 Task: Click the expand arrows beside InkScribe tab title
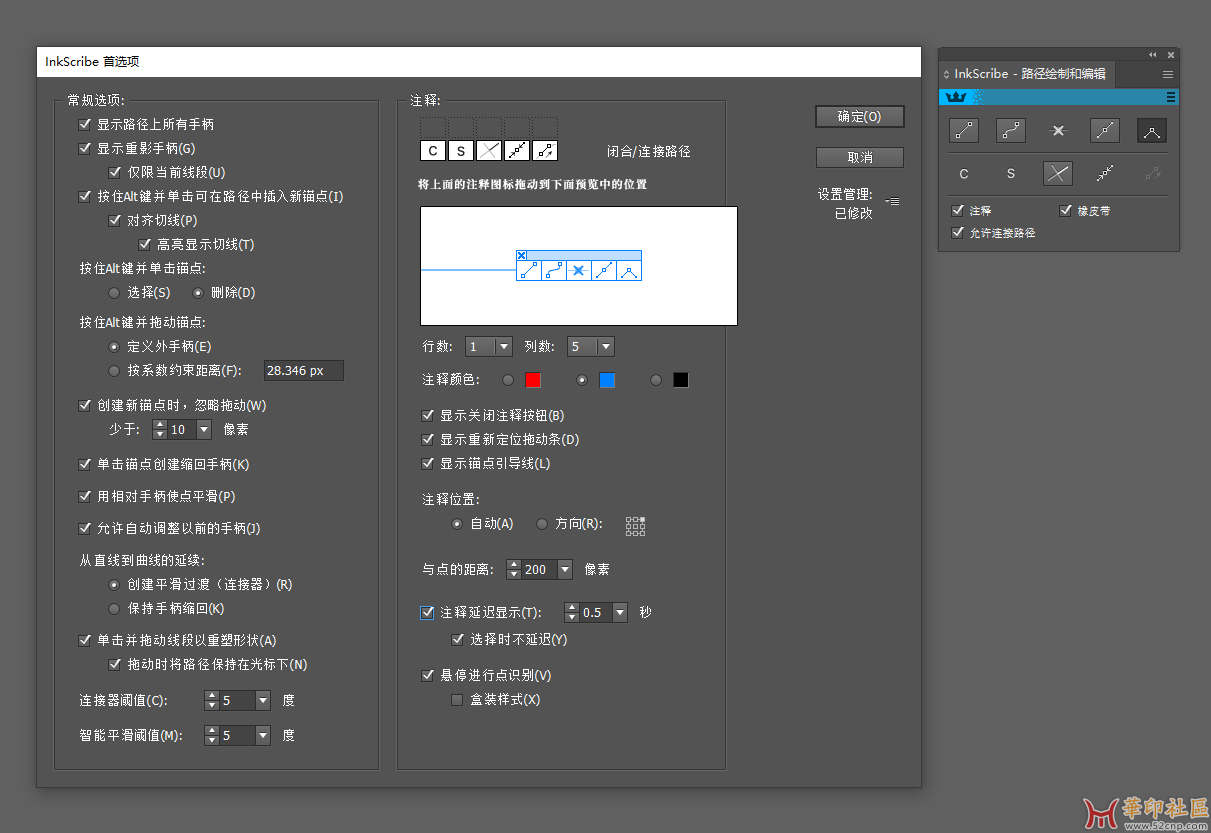947,75
